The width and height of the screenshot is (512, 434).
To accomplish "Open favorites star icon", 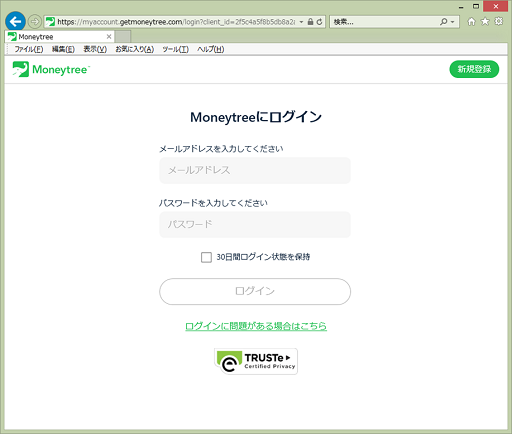I will (x=485, y=22).
